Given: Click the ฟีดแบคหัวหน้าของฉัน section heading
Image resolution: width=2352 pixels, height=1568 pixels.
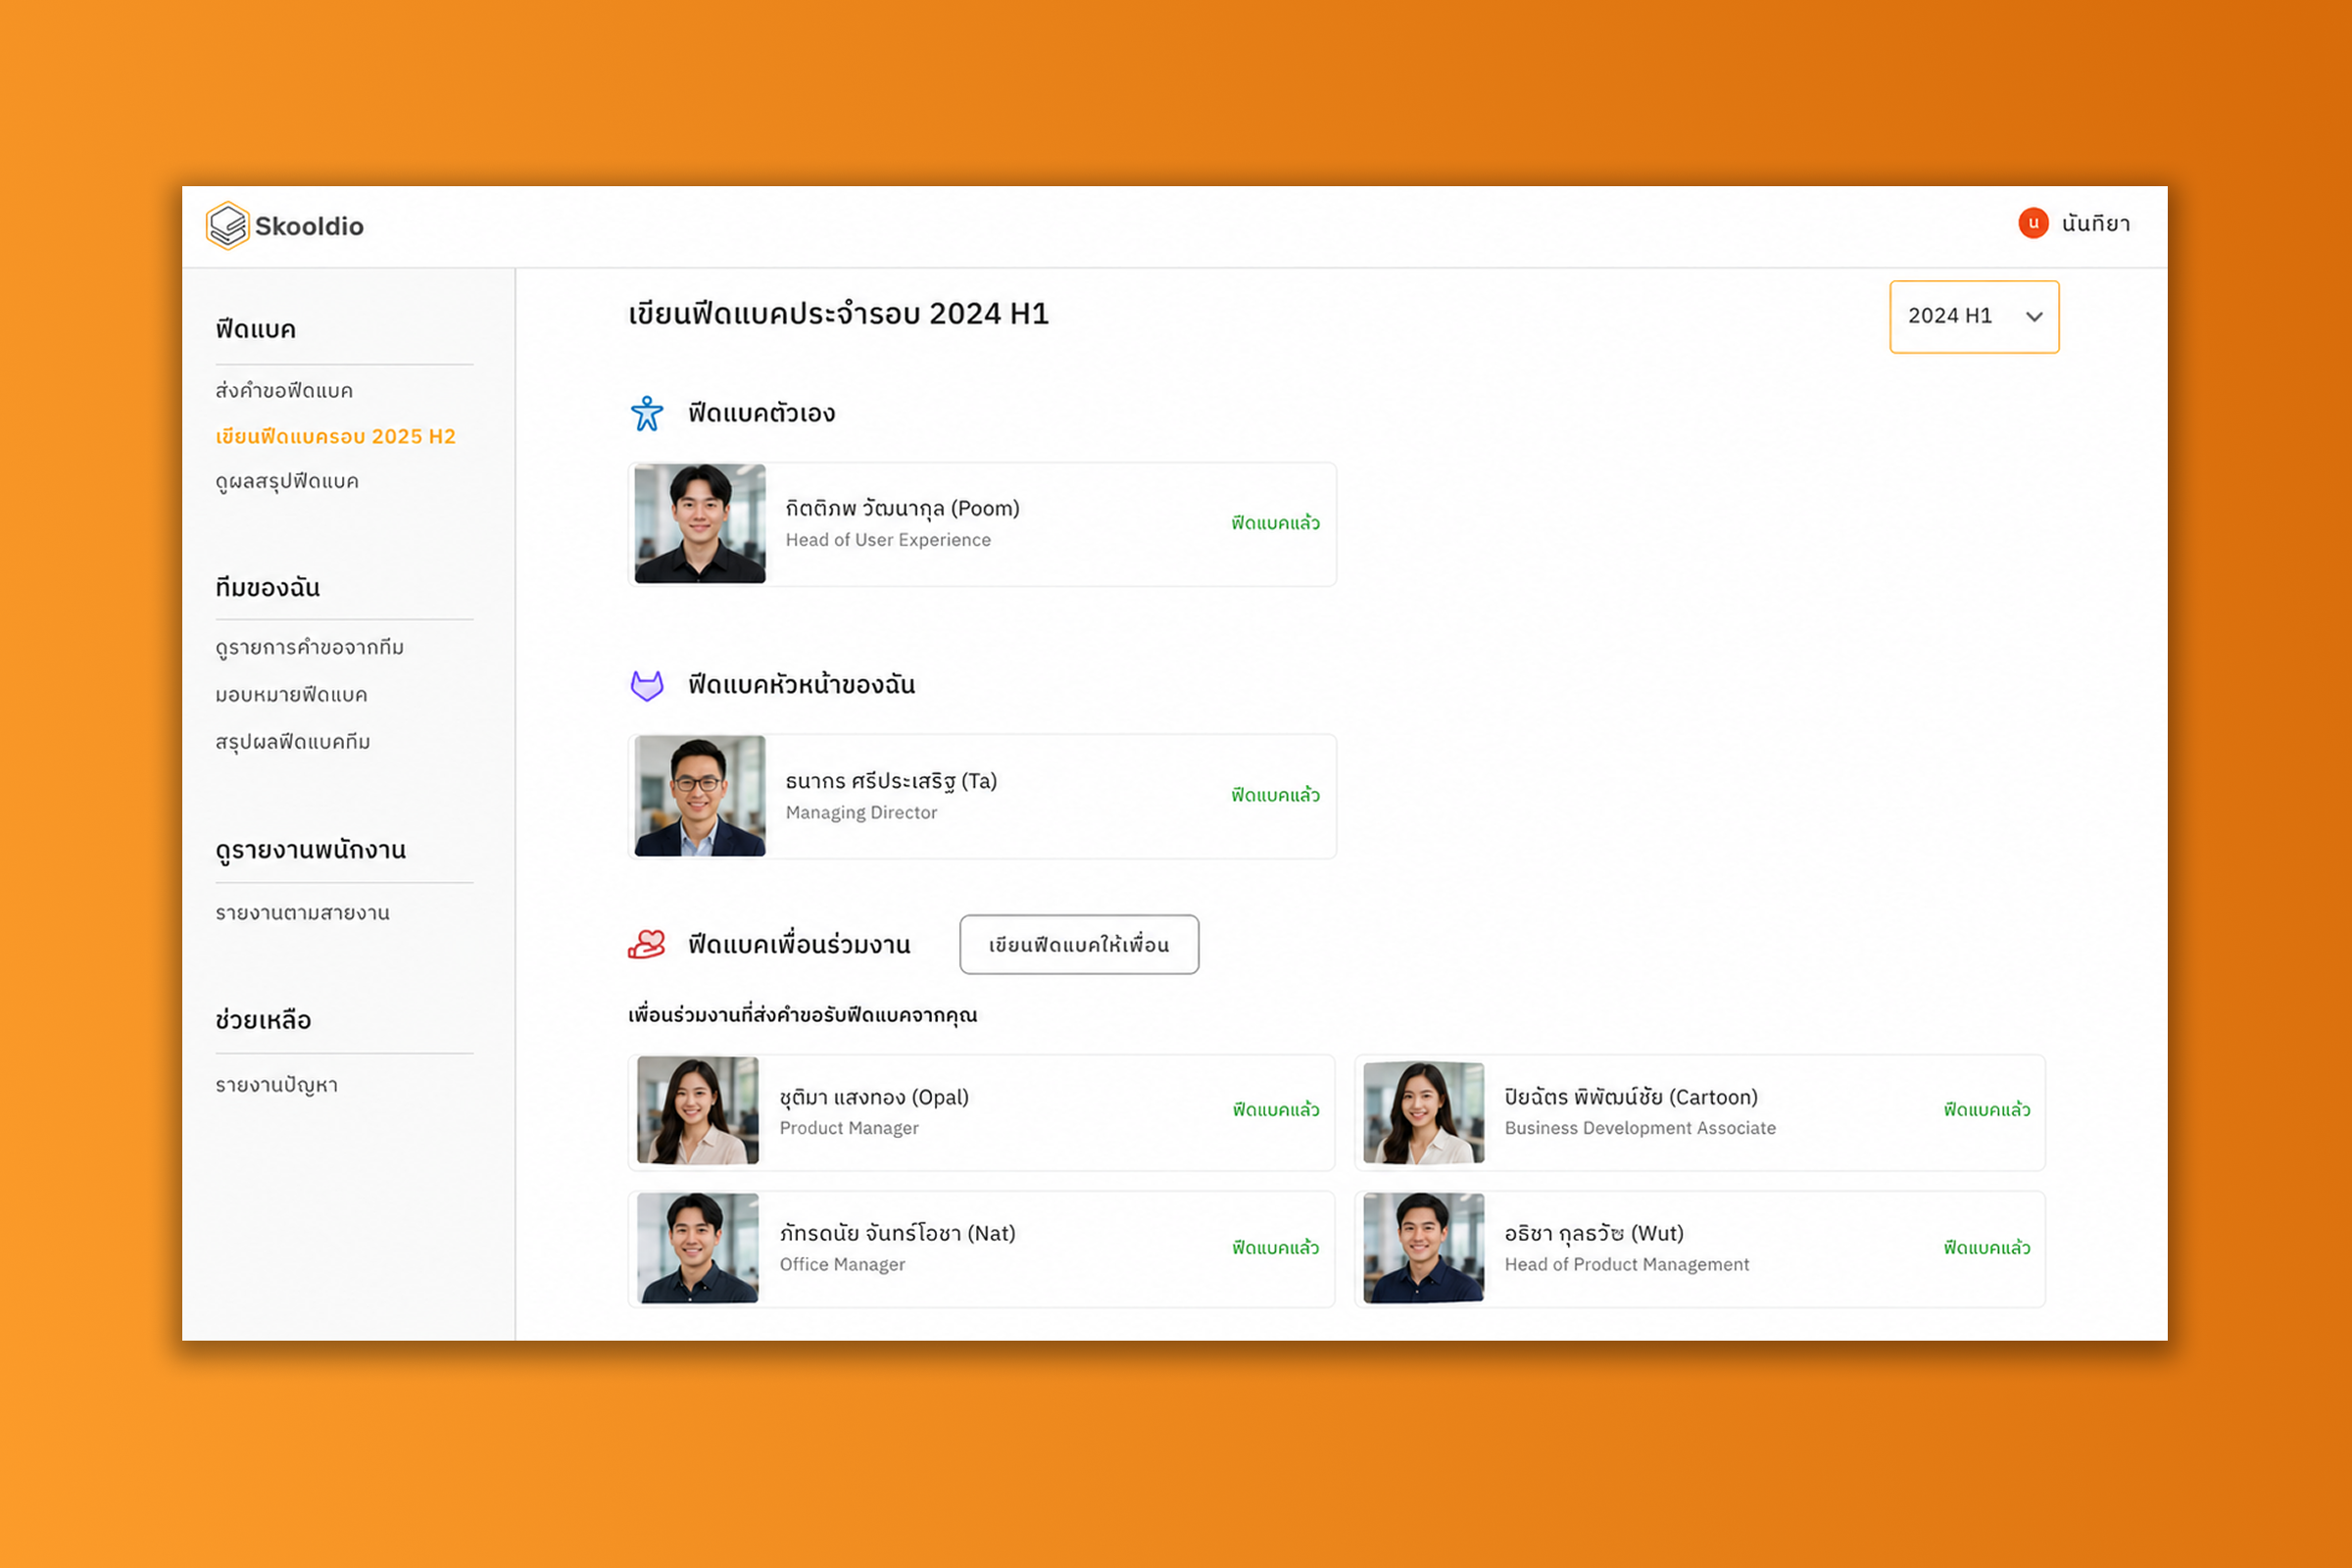Looking at the screenshot, I should tap(801, 685).
